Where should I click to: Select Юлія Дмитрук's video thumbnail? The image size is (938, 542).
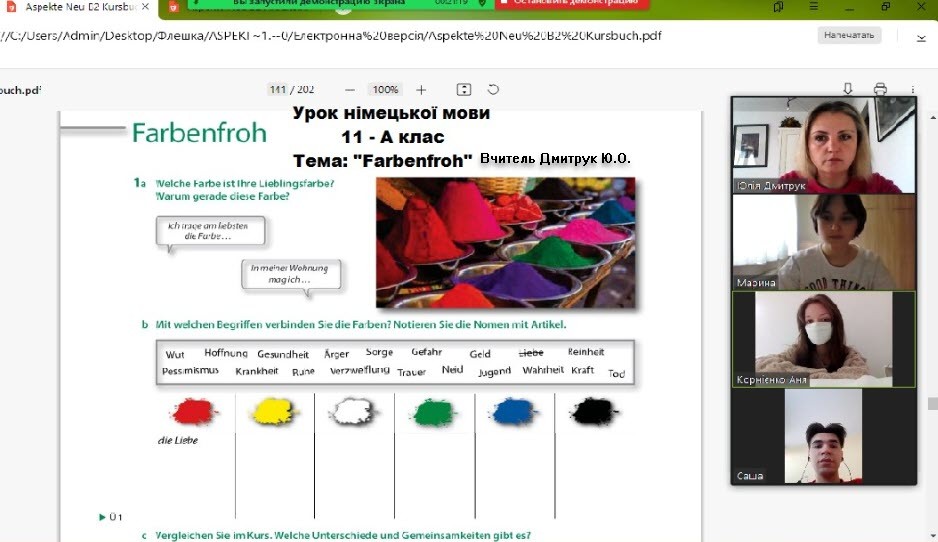click(x=823, y=144)
